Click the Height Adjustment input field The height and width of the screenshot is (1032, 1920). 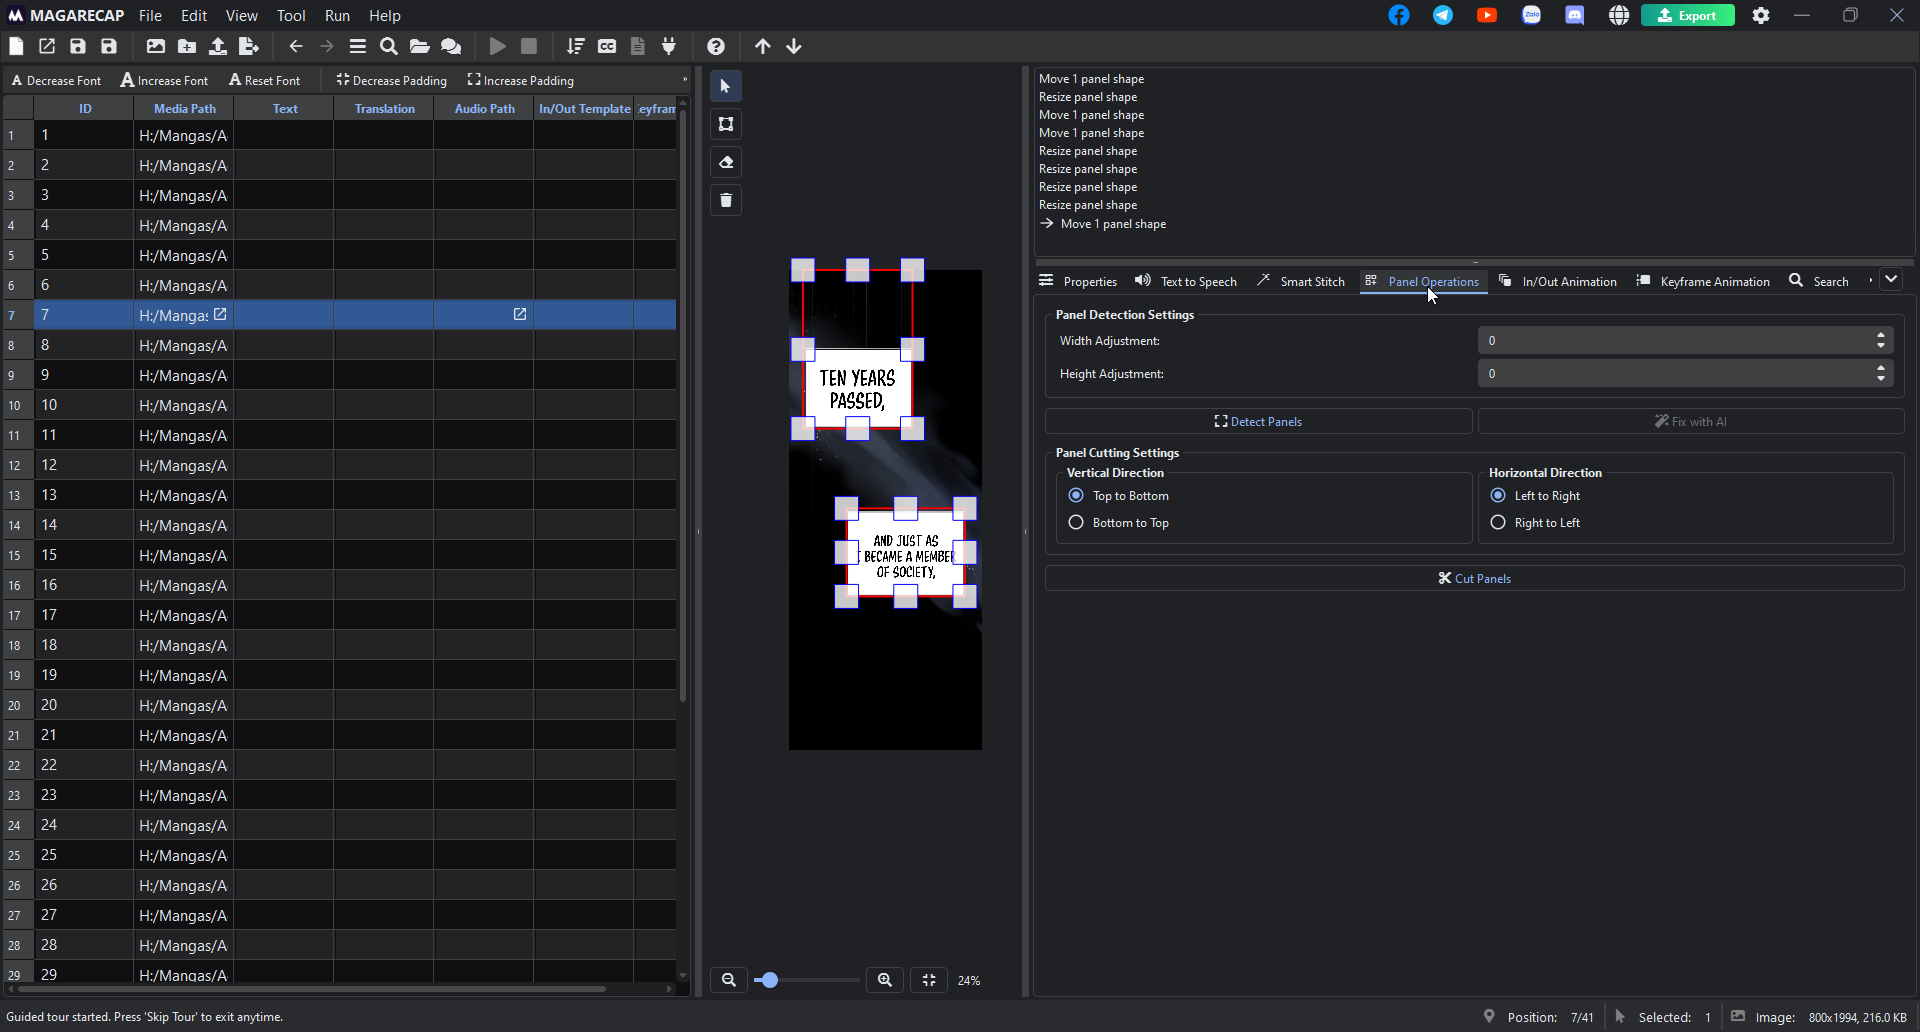coord(1676,373)
